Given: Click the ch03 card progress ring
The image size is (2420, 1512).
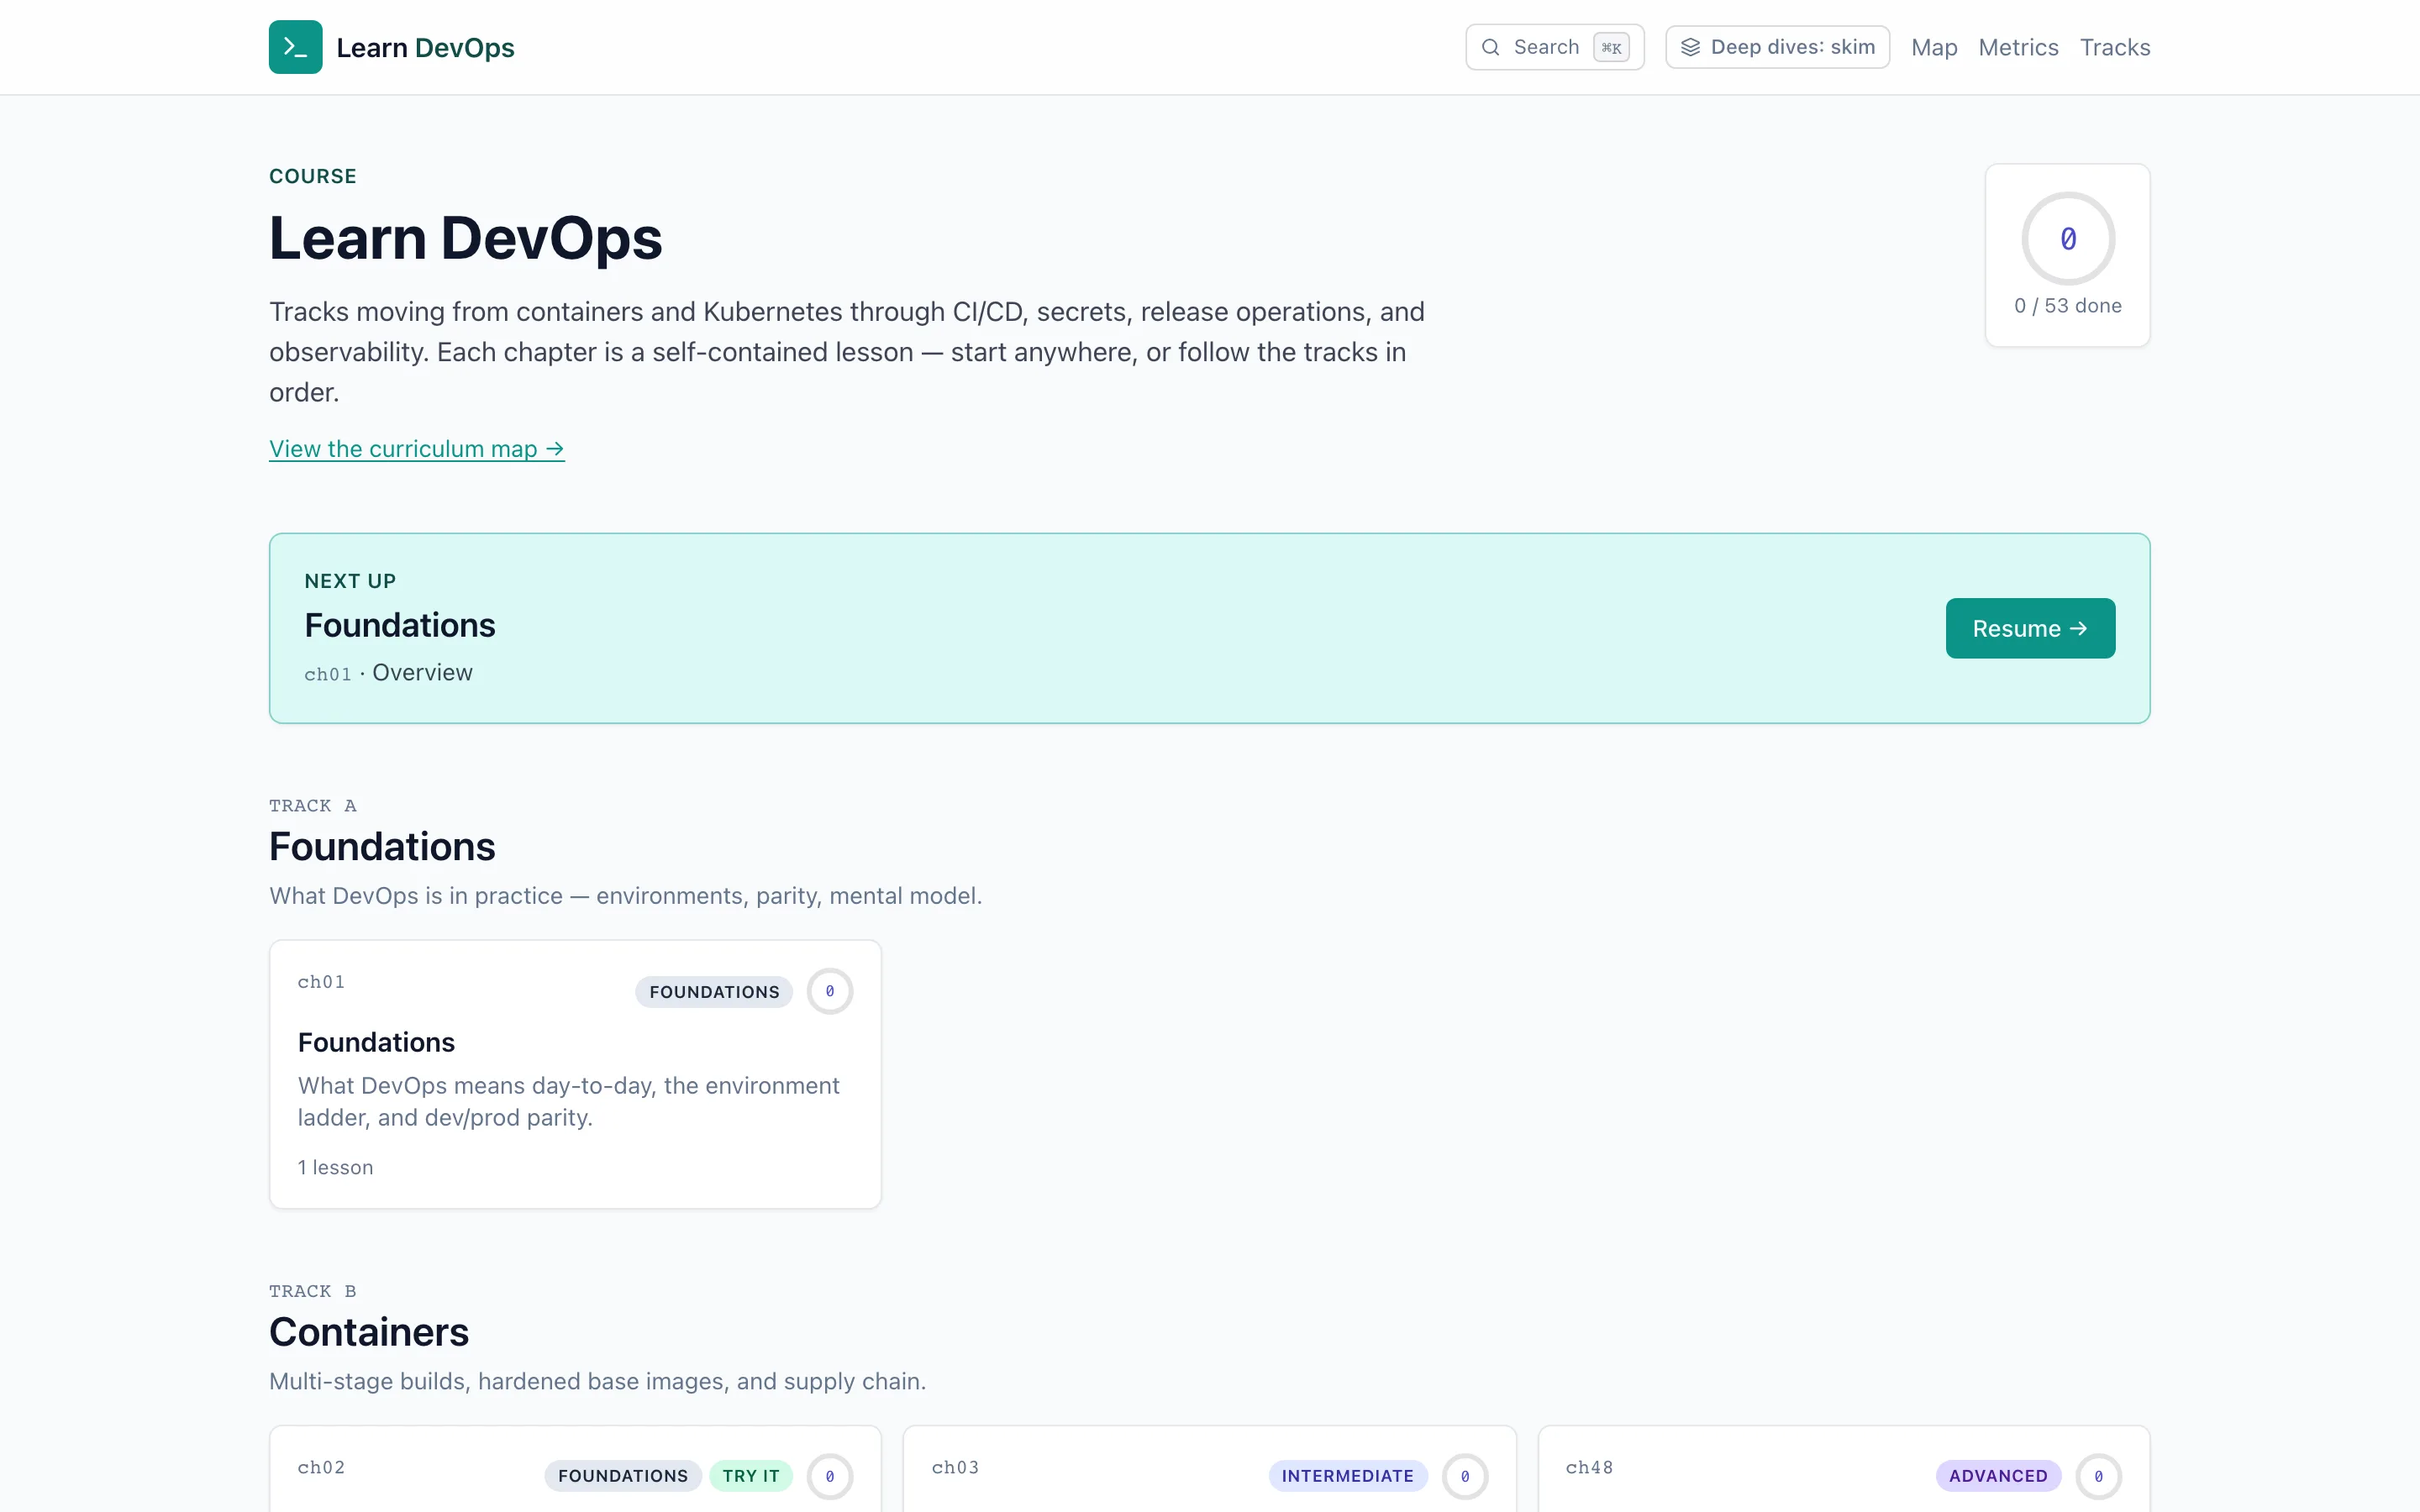Looking at the screenshot, I should click(x=1465, y=1476).
